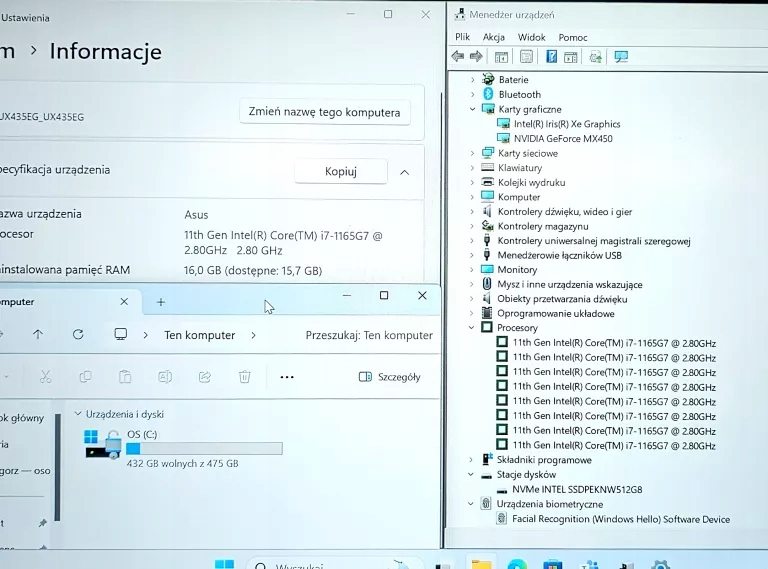The height and width of the screenshot is (569, 768).
Task: Select Oprogramowanie układowe category
Action: pyautogui.click(x=555, y=314)
